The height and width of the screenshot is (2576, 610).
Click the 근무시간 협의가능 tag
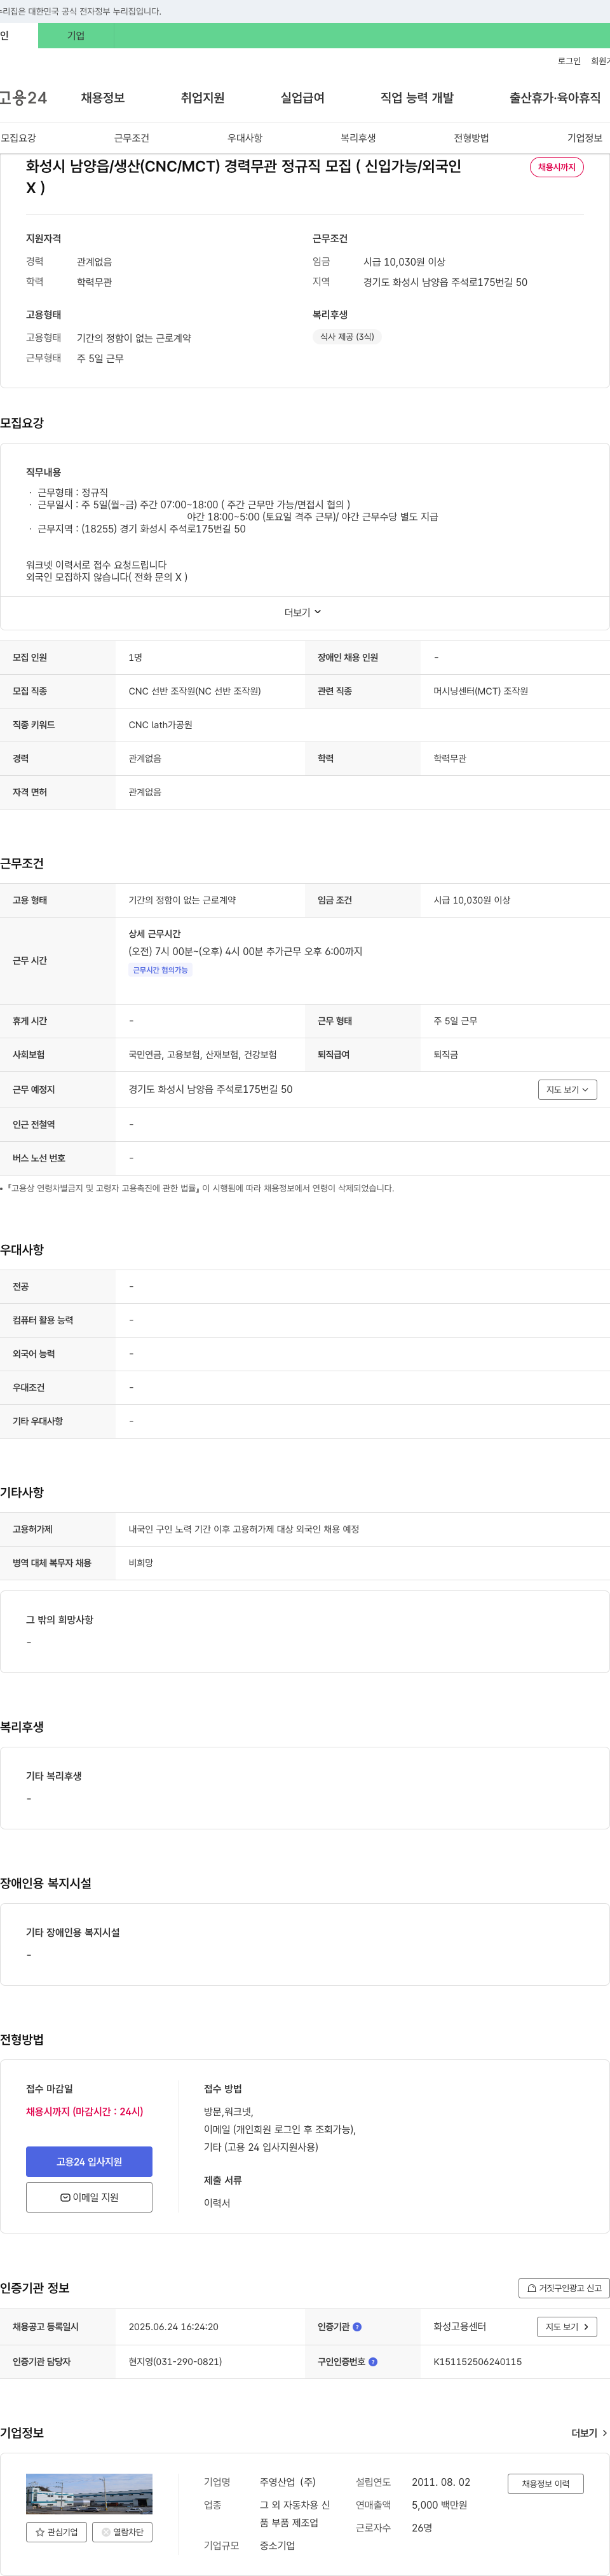(x=160, y=970)
